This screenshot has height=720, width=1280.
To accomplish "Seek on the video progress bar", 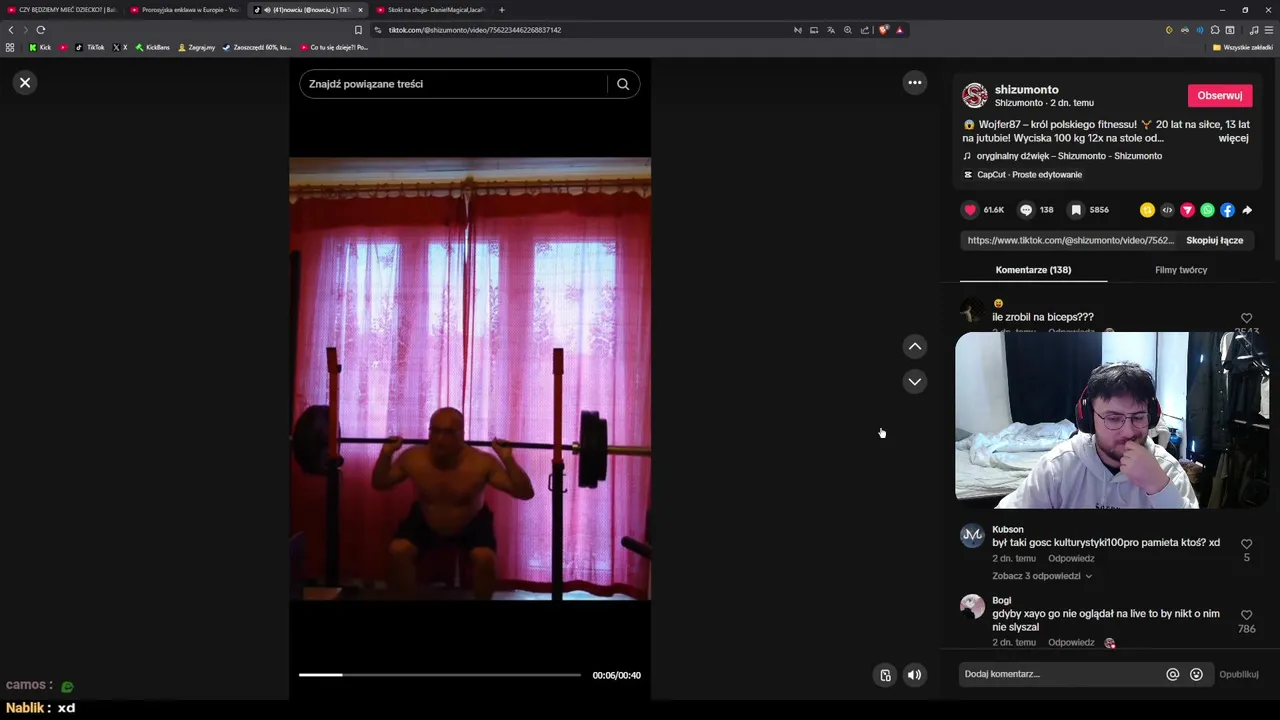I will click(x=439, y=675).
